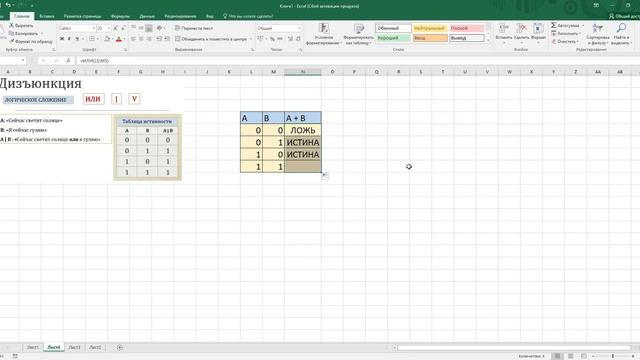
Task: Click the percent style button
Action: coord(272,39)
